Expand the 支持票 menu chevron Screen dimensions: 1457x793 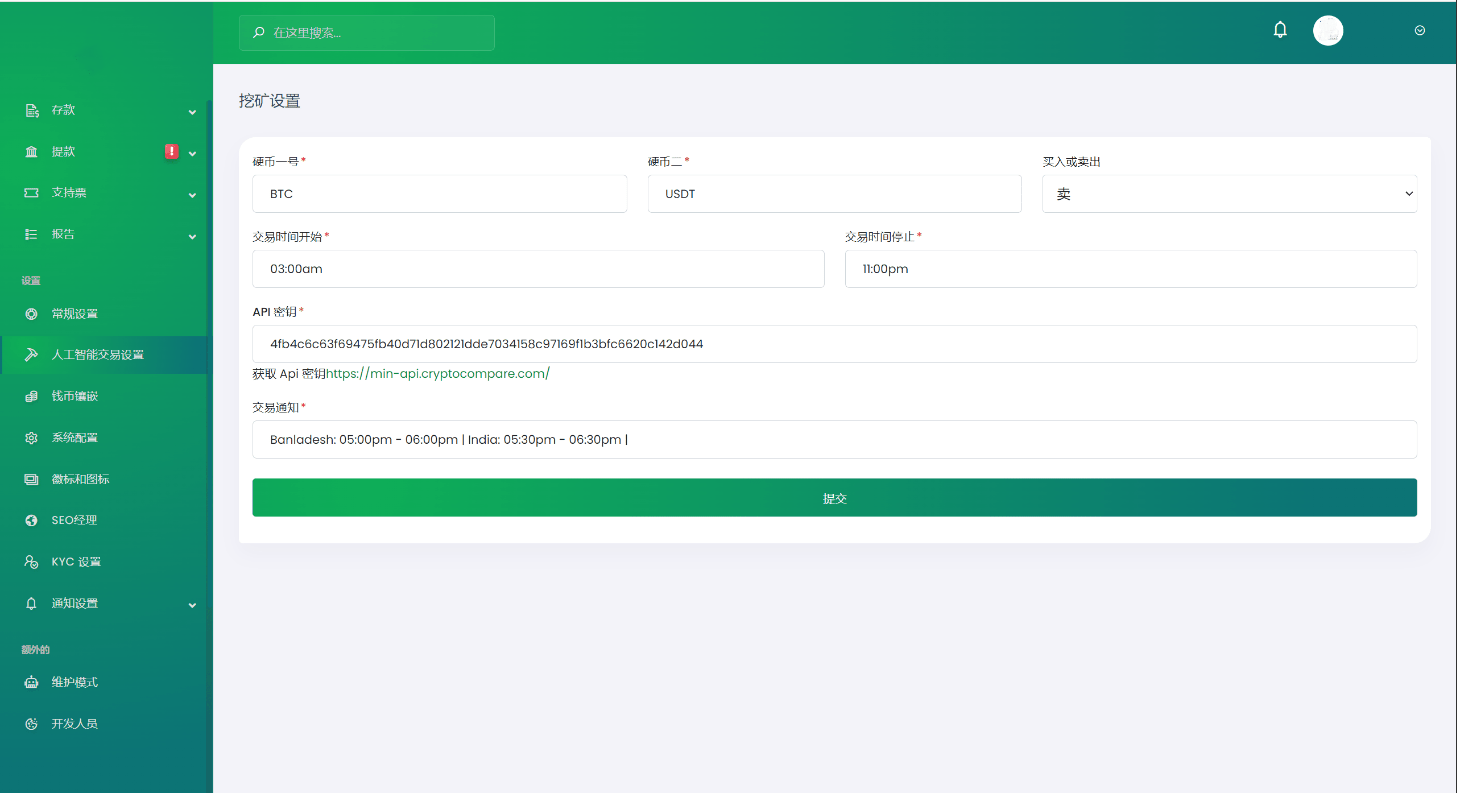[x=192, y=195]
